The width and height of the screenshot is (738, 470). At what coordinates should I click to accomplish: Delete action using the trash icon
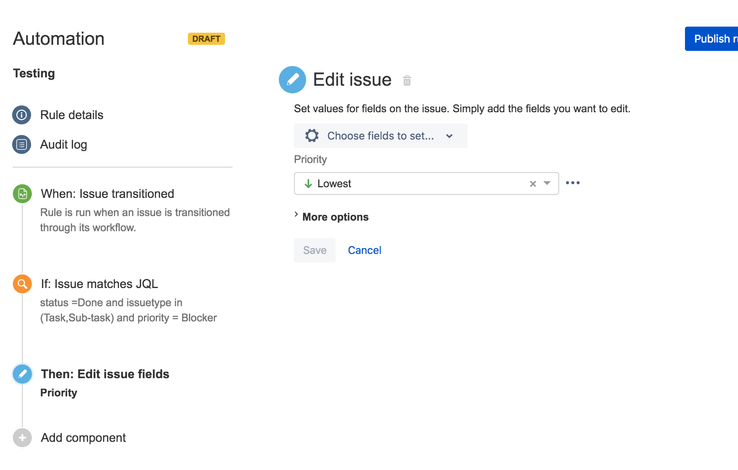[x=407, y=80]
